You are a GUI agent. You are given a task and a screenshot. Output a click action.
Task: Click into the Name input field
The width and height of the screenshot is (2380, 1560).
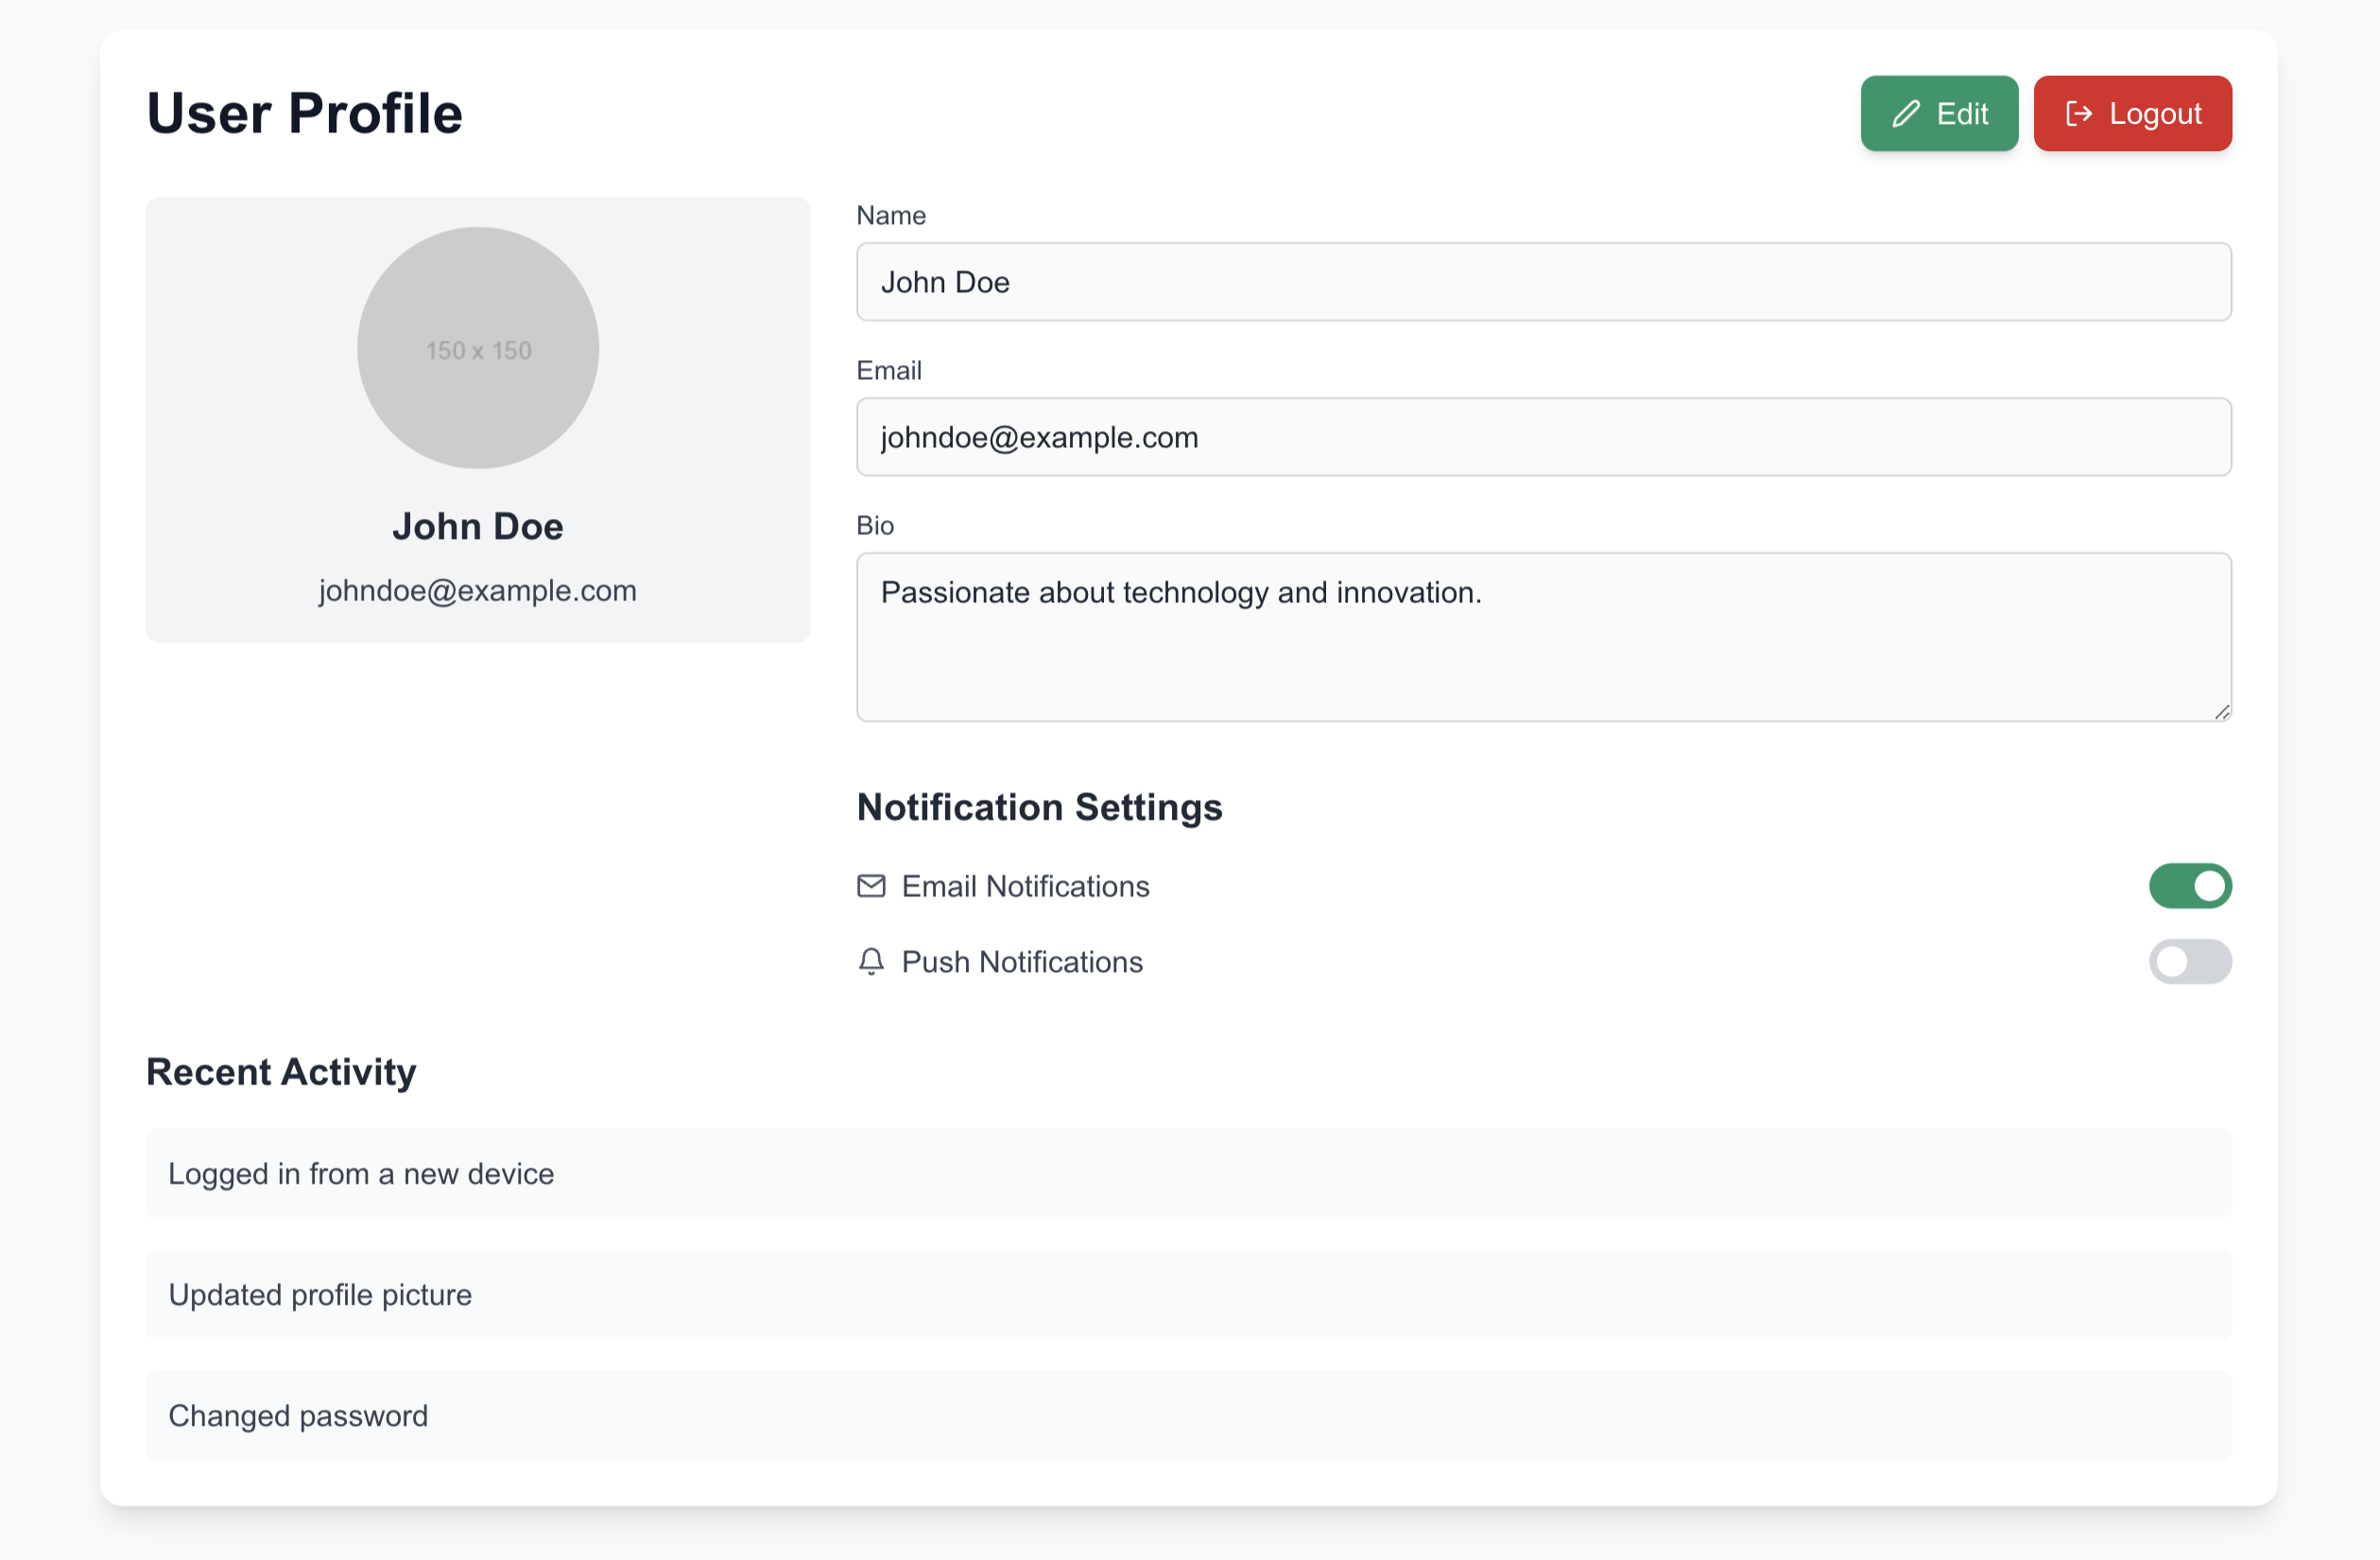pyautogui.click(x=1543, y=282)
